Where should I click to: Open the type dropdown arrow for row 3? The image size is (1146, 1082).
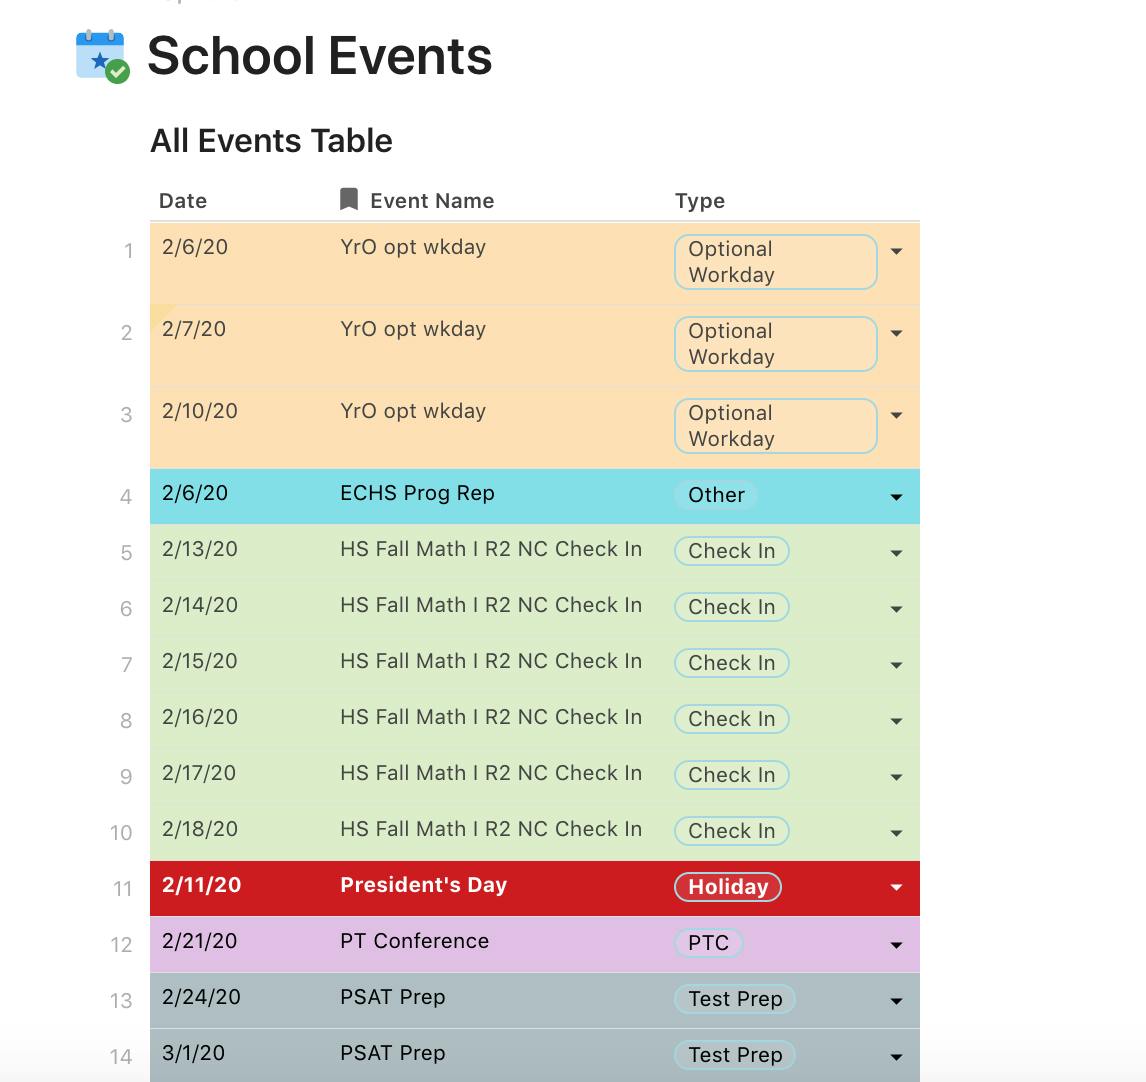(896, 415)
